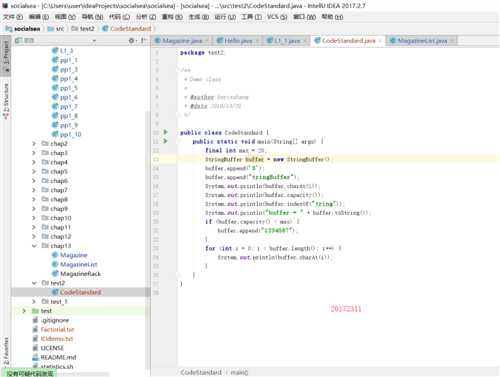This screenshot has height=377, width=500.
Task: Open the Favorites tool window sidebar button
Action: (6, 352)
